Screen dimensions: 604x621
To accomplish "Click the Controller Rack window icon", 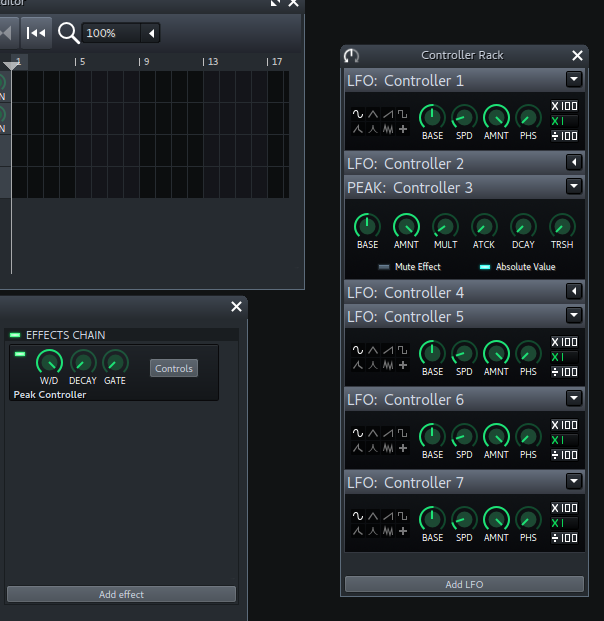I will 351,55.
